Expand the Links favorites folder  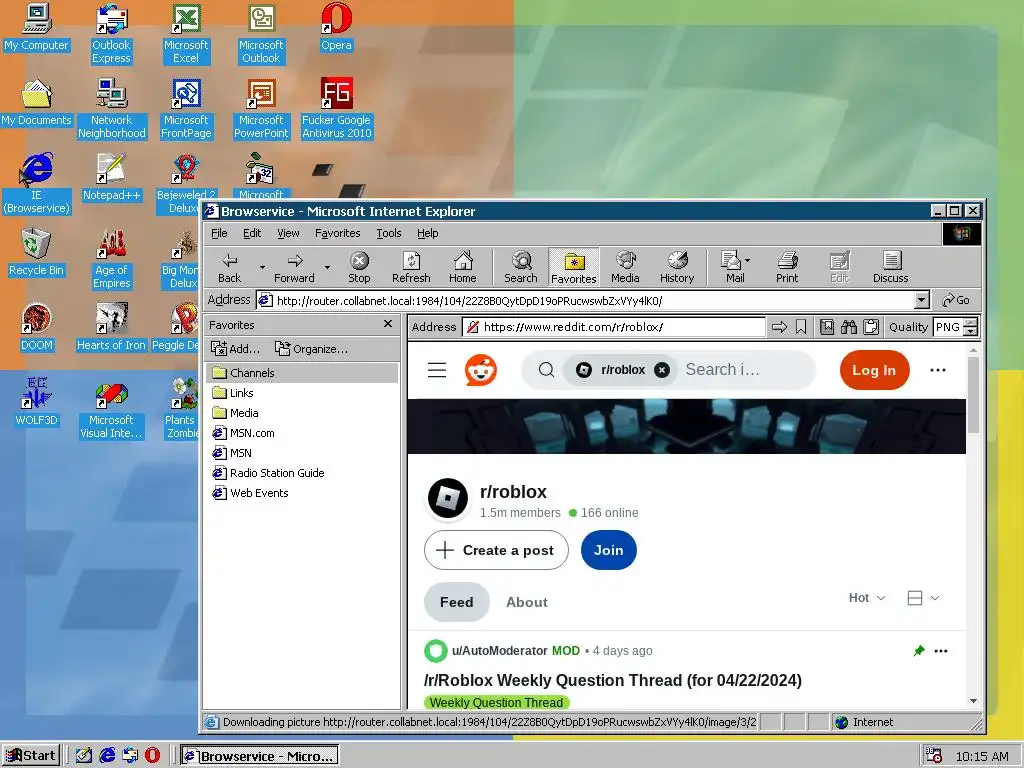(233, 393)
